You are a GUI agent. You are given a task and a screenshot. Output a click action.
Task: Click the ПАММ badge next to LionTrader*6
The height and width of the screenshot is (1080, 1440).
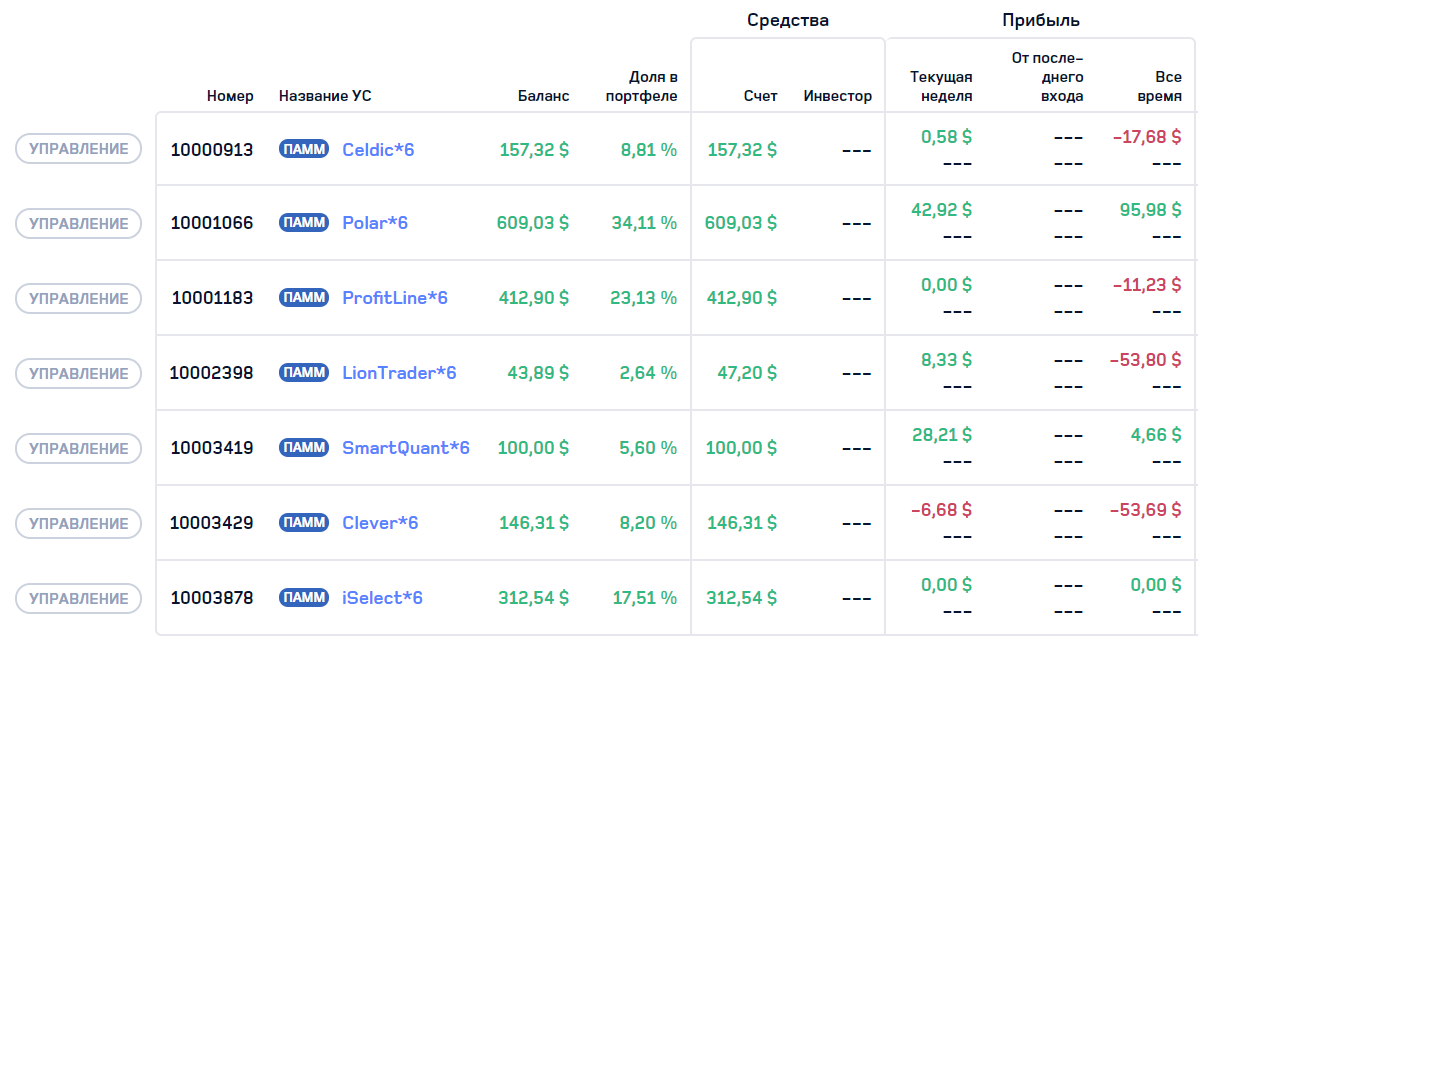pyautogui.click(x=303, y=373)
